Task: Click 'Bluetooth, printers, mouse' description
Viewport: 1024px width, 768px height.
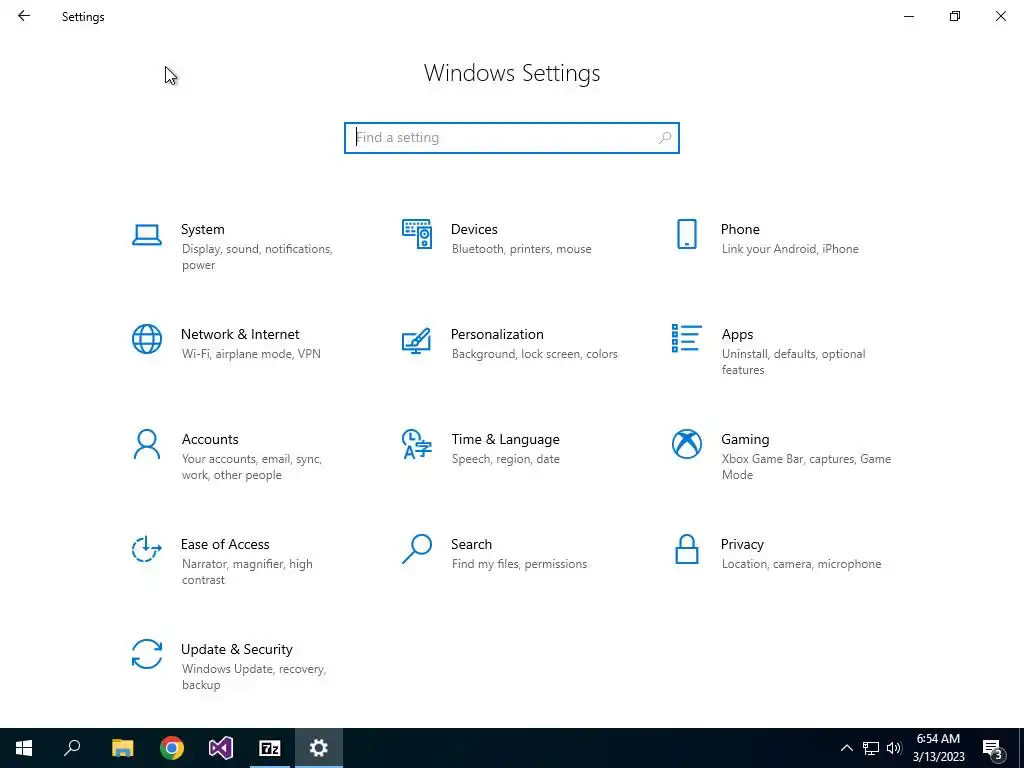Action: pos(521,249)
